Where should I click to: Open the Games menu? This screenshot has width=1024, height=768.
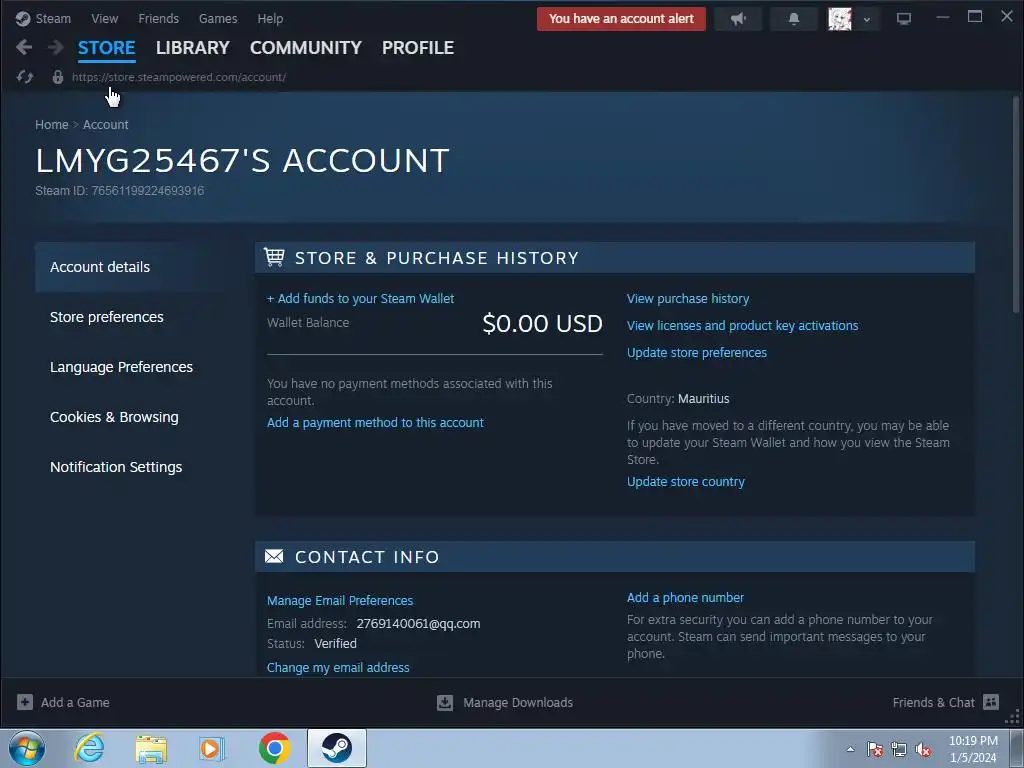[218, 18]
